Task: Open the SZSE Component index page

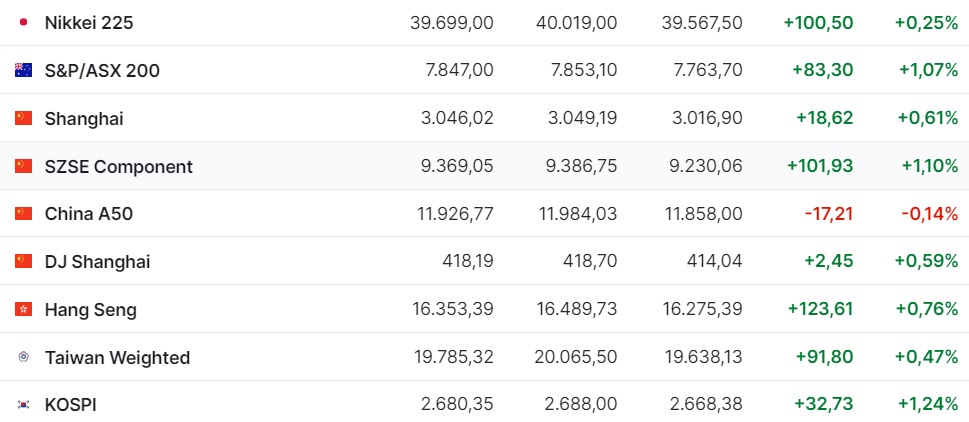Action: click(119, 166)
